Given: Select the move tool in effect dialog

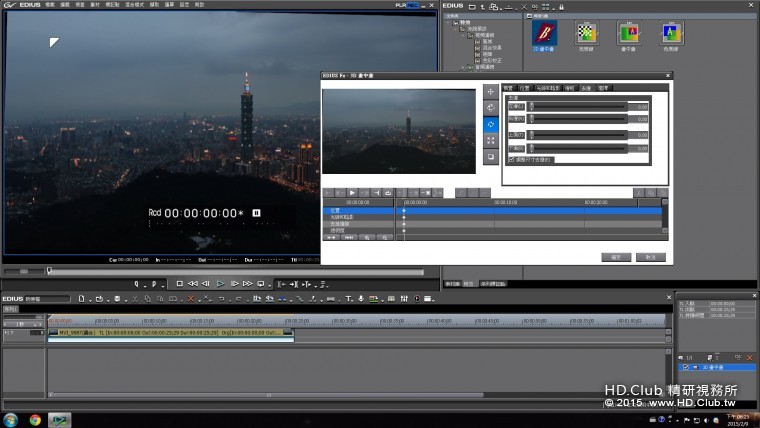Looking at the screenshot, I should [491, 92].
